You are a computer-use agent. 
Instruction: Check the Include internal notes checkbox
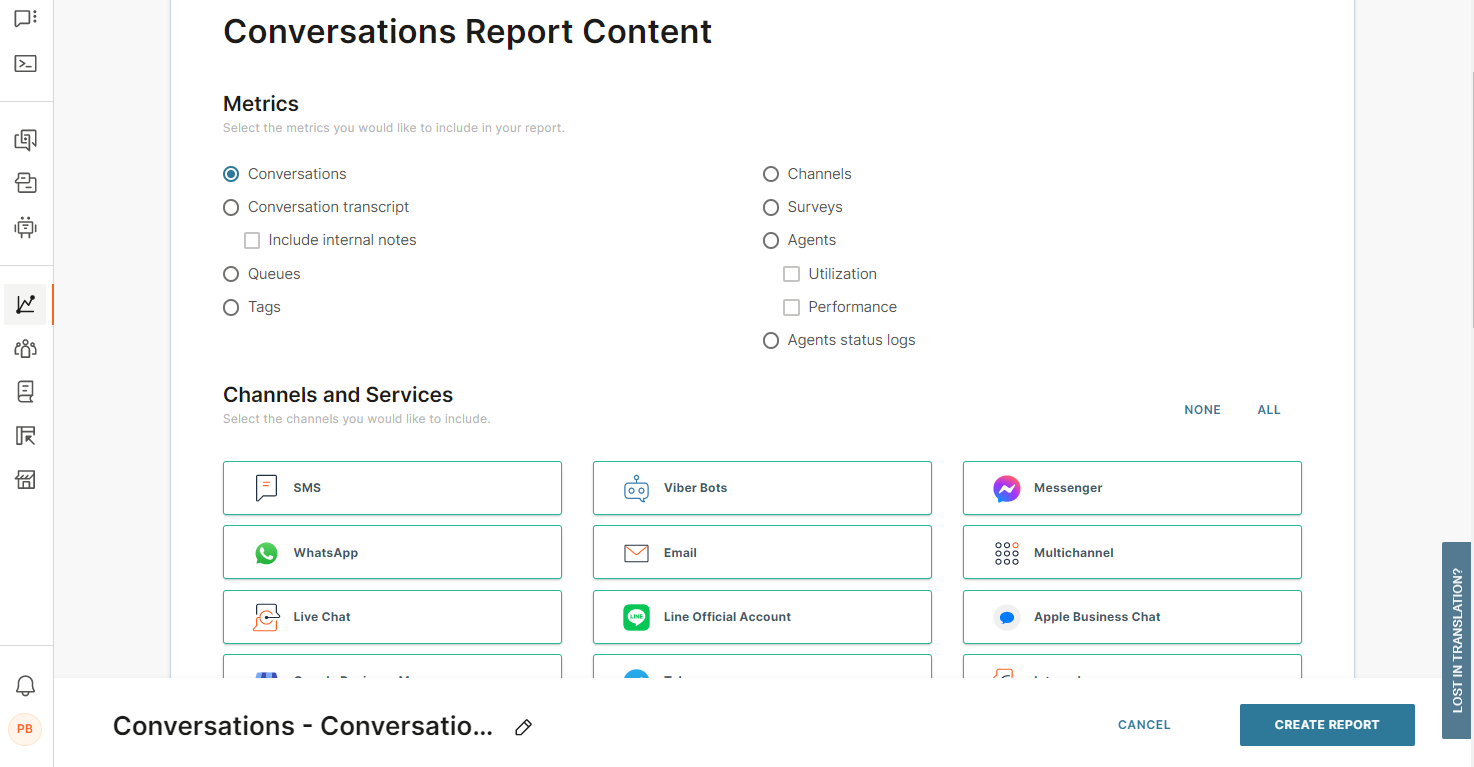click(252, 240)
